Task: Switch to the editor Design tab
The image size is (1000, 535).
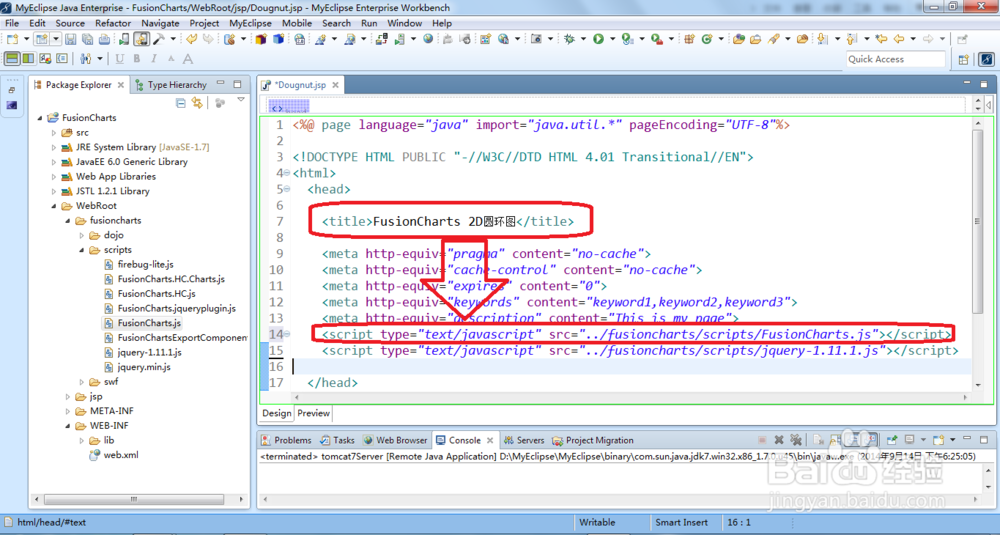Action: 276,413
